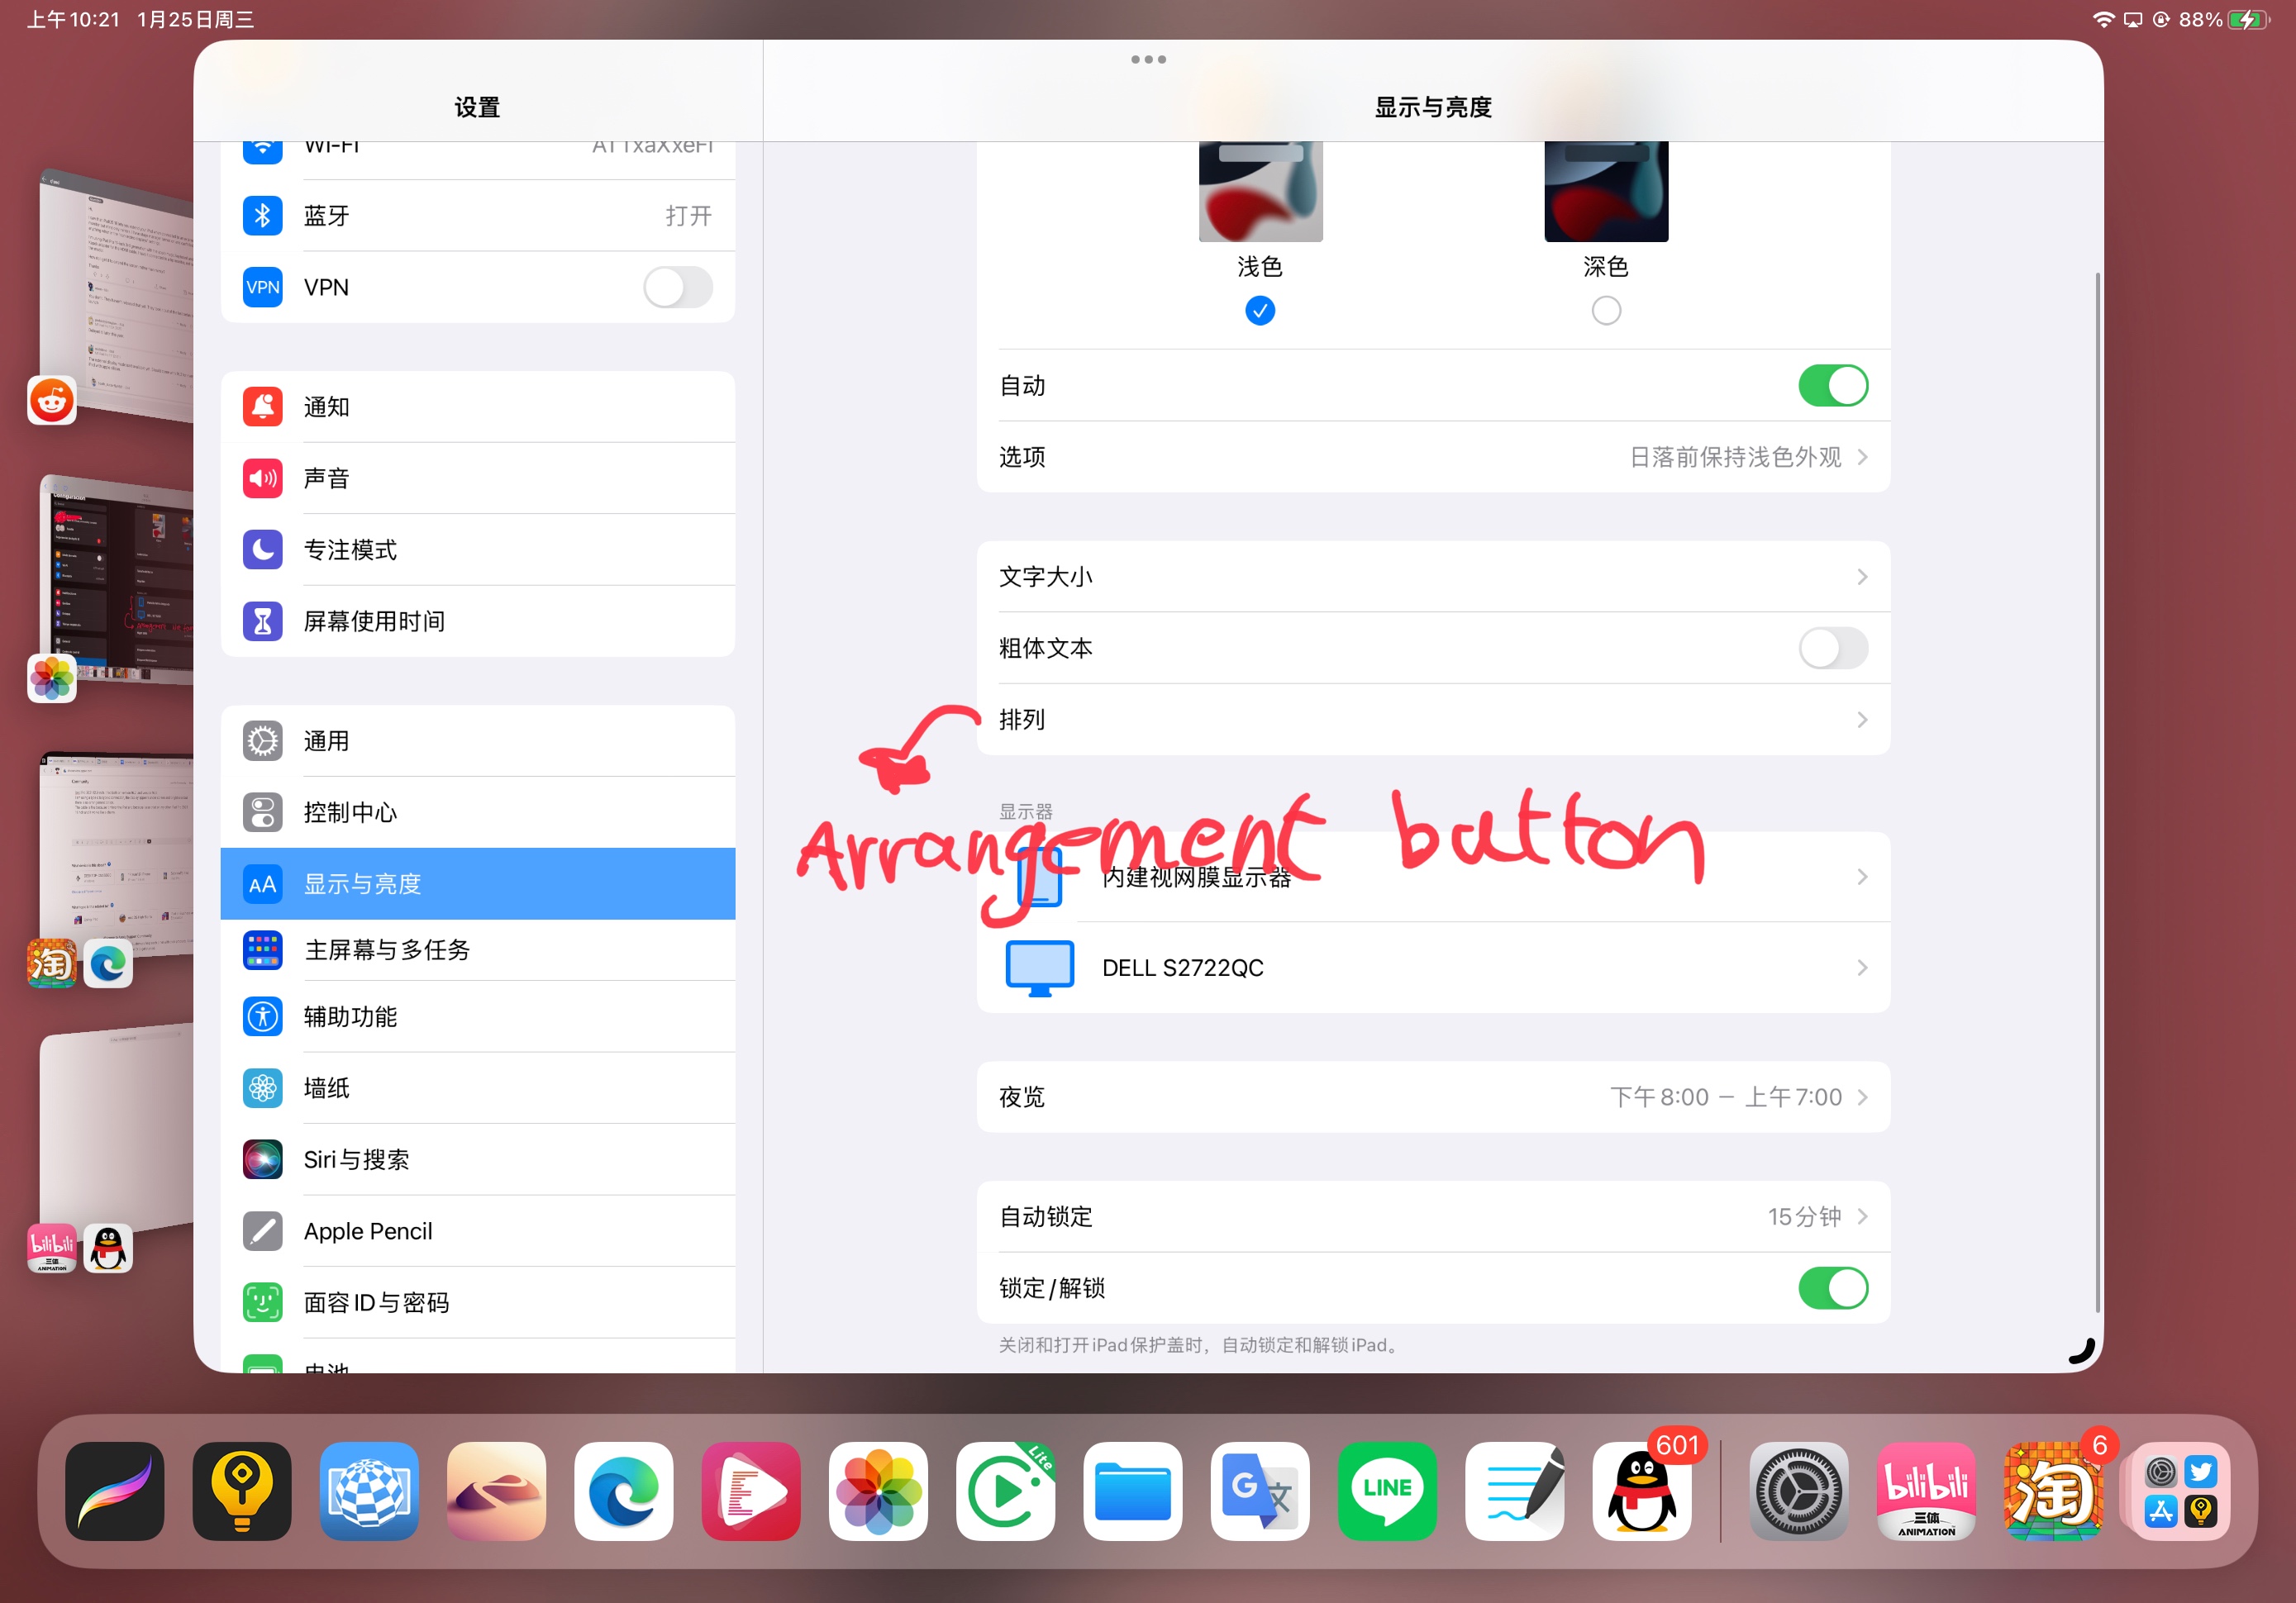
Task: Launch the LINE app from dock
Action: point(1387,1490)
